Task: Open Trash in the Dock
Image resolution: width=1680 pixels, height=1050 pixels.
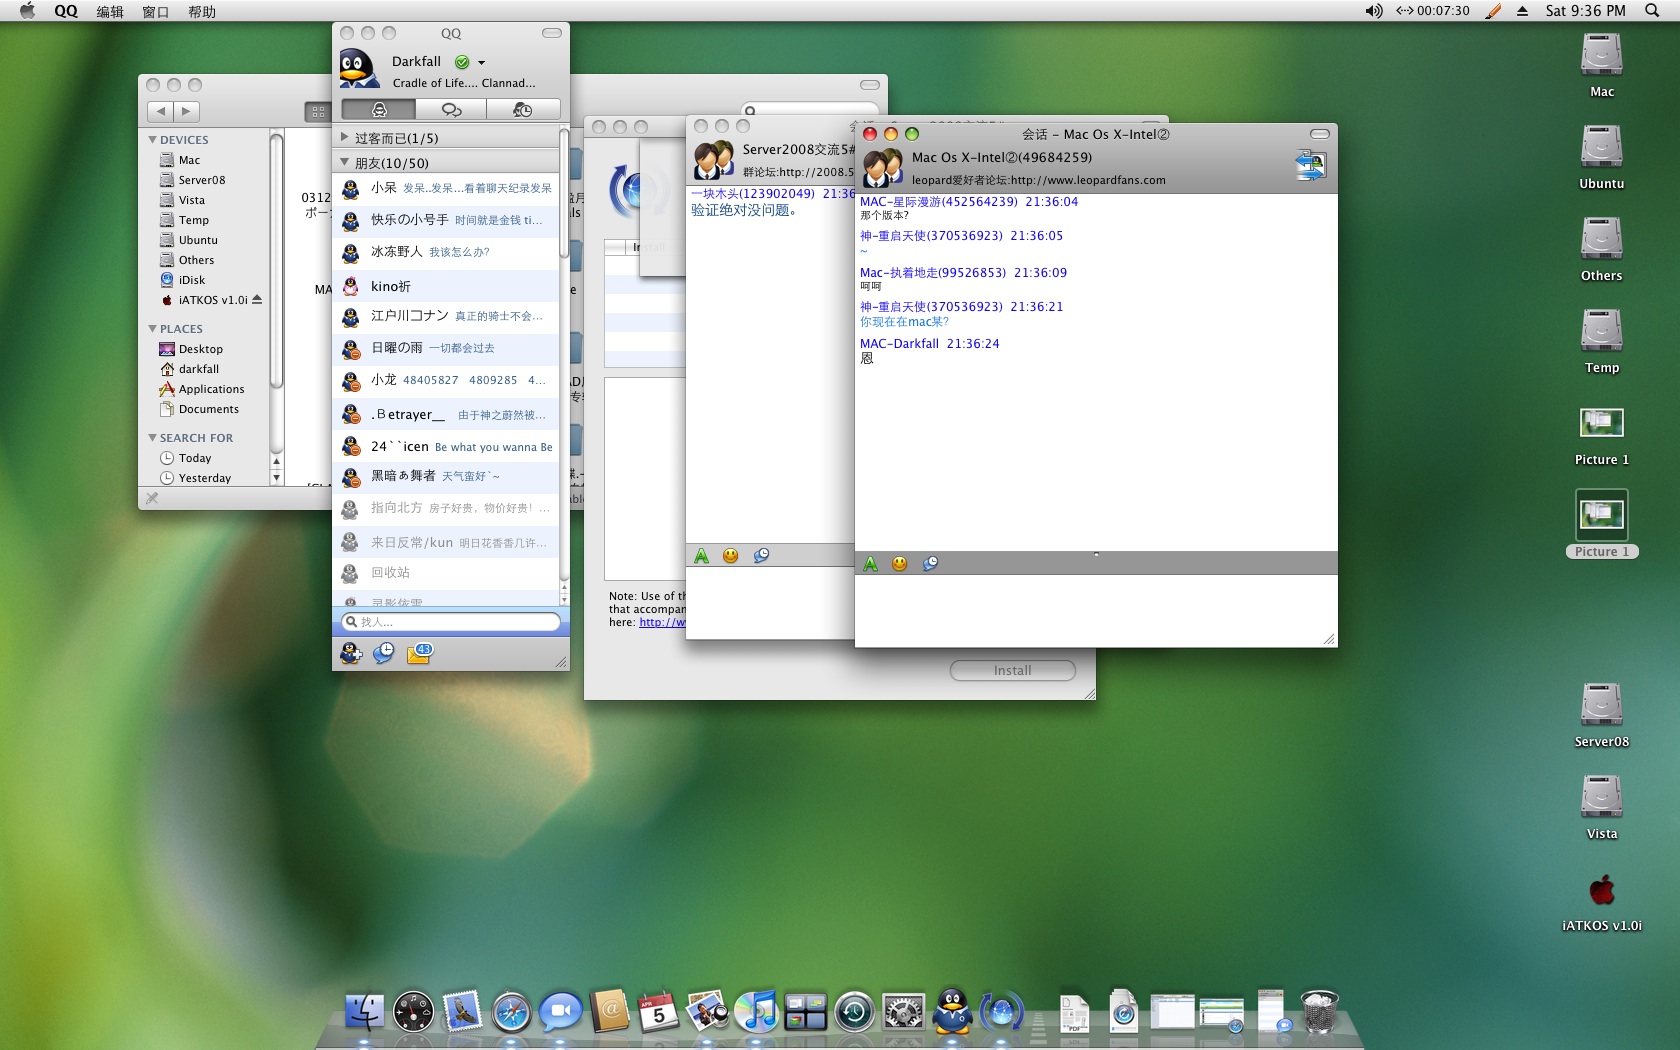Action: pyautogui.click(x=1319, y=1011)
